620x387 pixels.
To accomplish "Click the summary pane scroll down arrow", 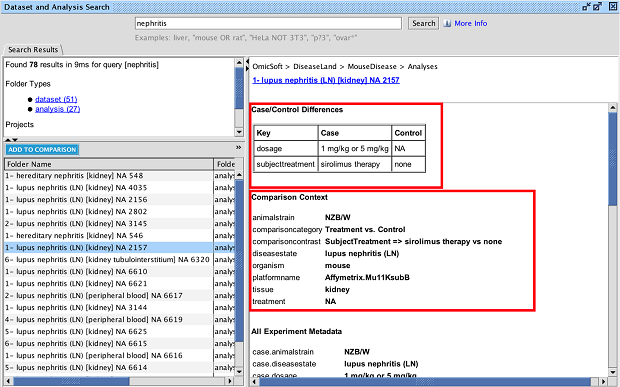I will click(x=239, y=132).
